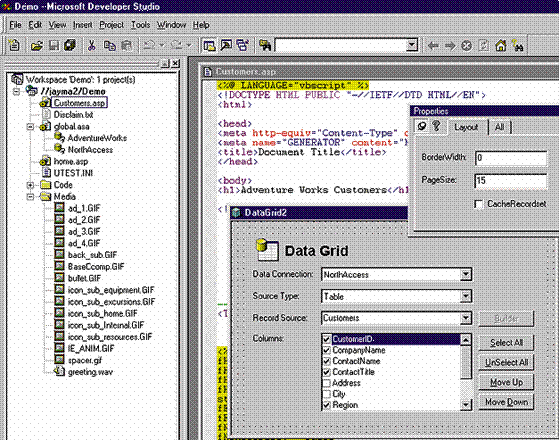
Task: Click the Columns list scroll-up arrow
Action: point(466,340)
